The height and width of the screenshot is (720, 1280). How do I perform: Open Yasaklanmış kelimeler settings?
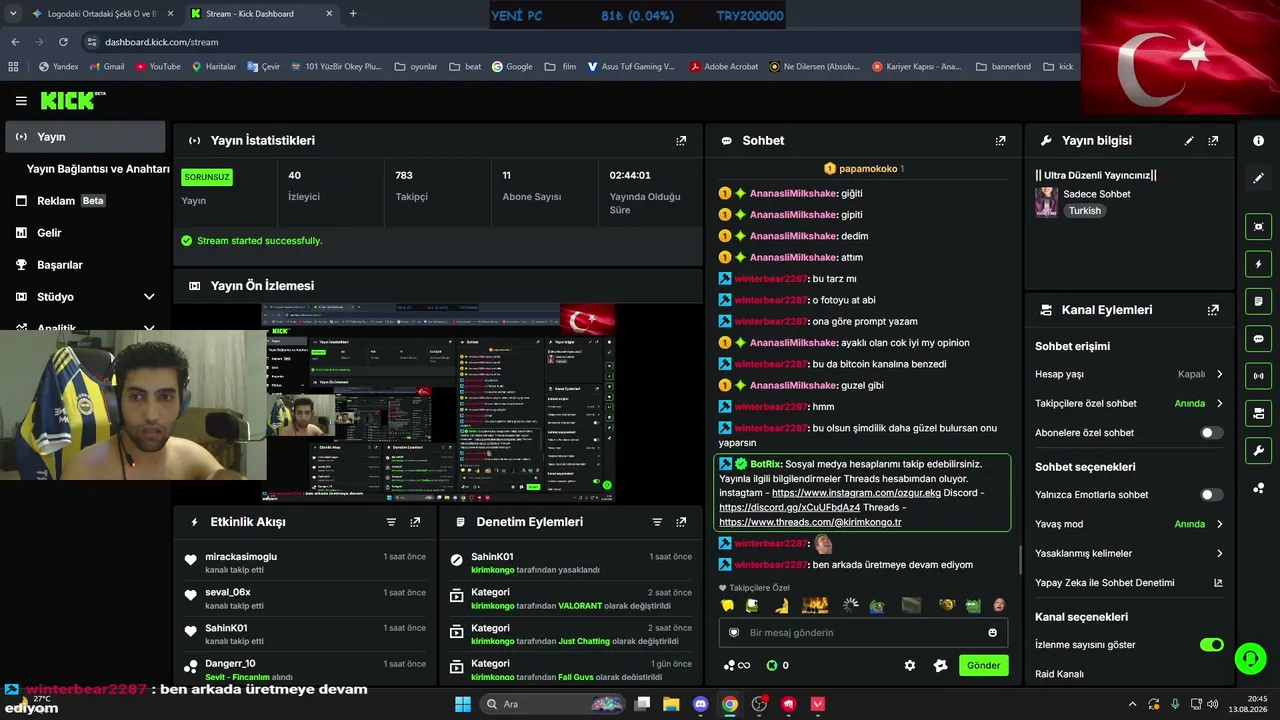pos(1129,553)
